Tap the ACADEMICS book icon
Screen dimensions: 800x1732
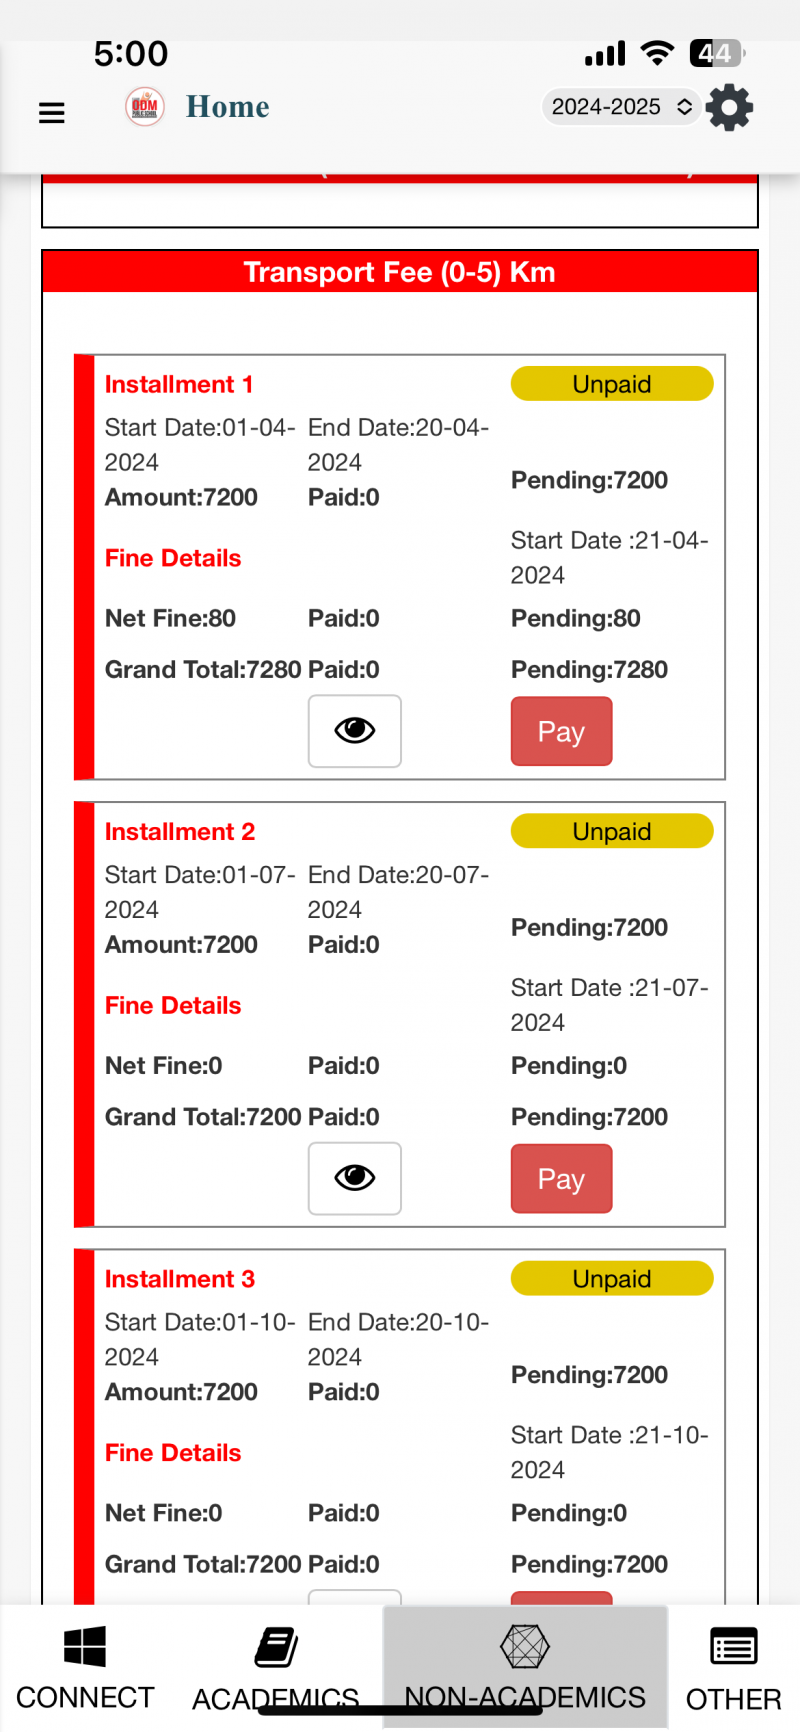[276, 1646]
